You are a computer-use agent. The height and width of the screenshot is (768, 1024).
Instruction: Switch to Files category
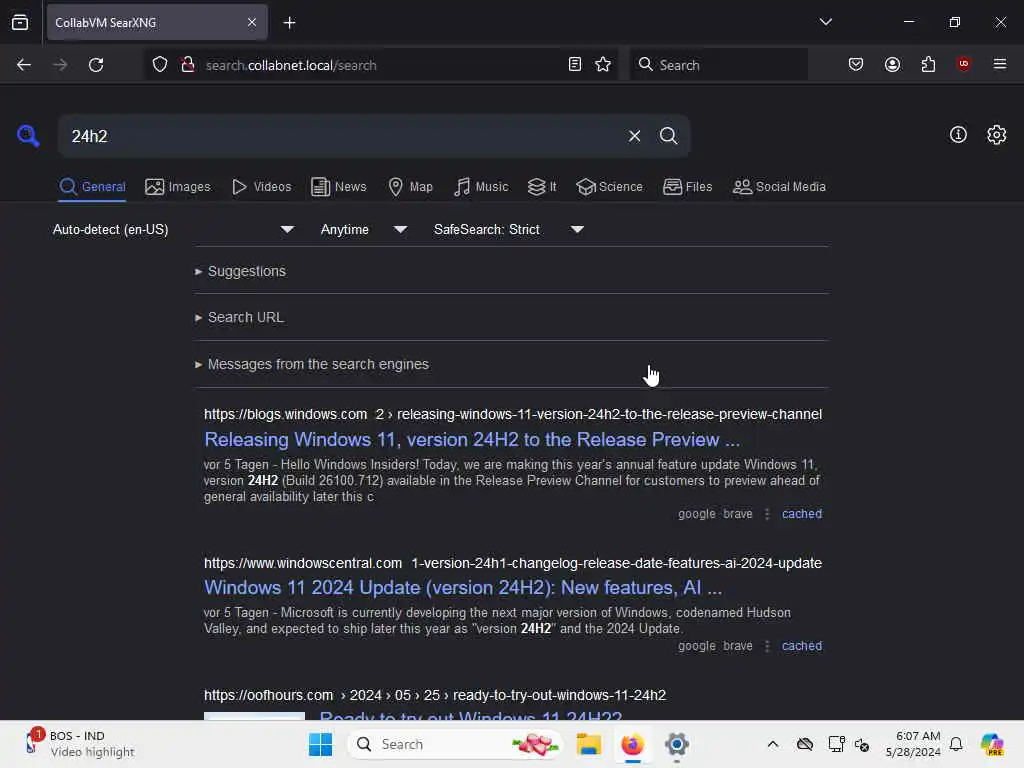(x=687, y=187)
